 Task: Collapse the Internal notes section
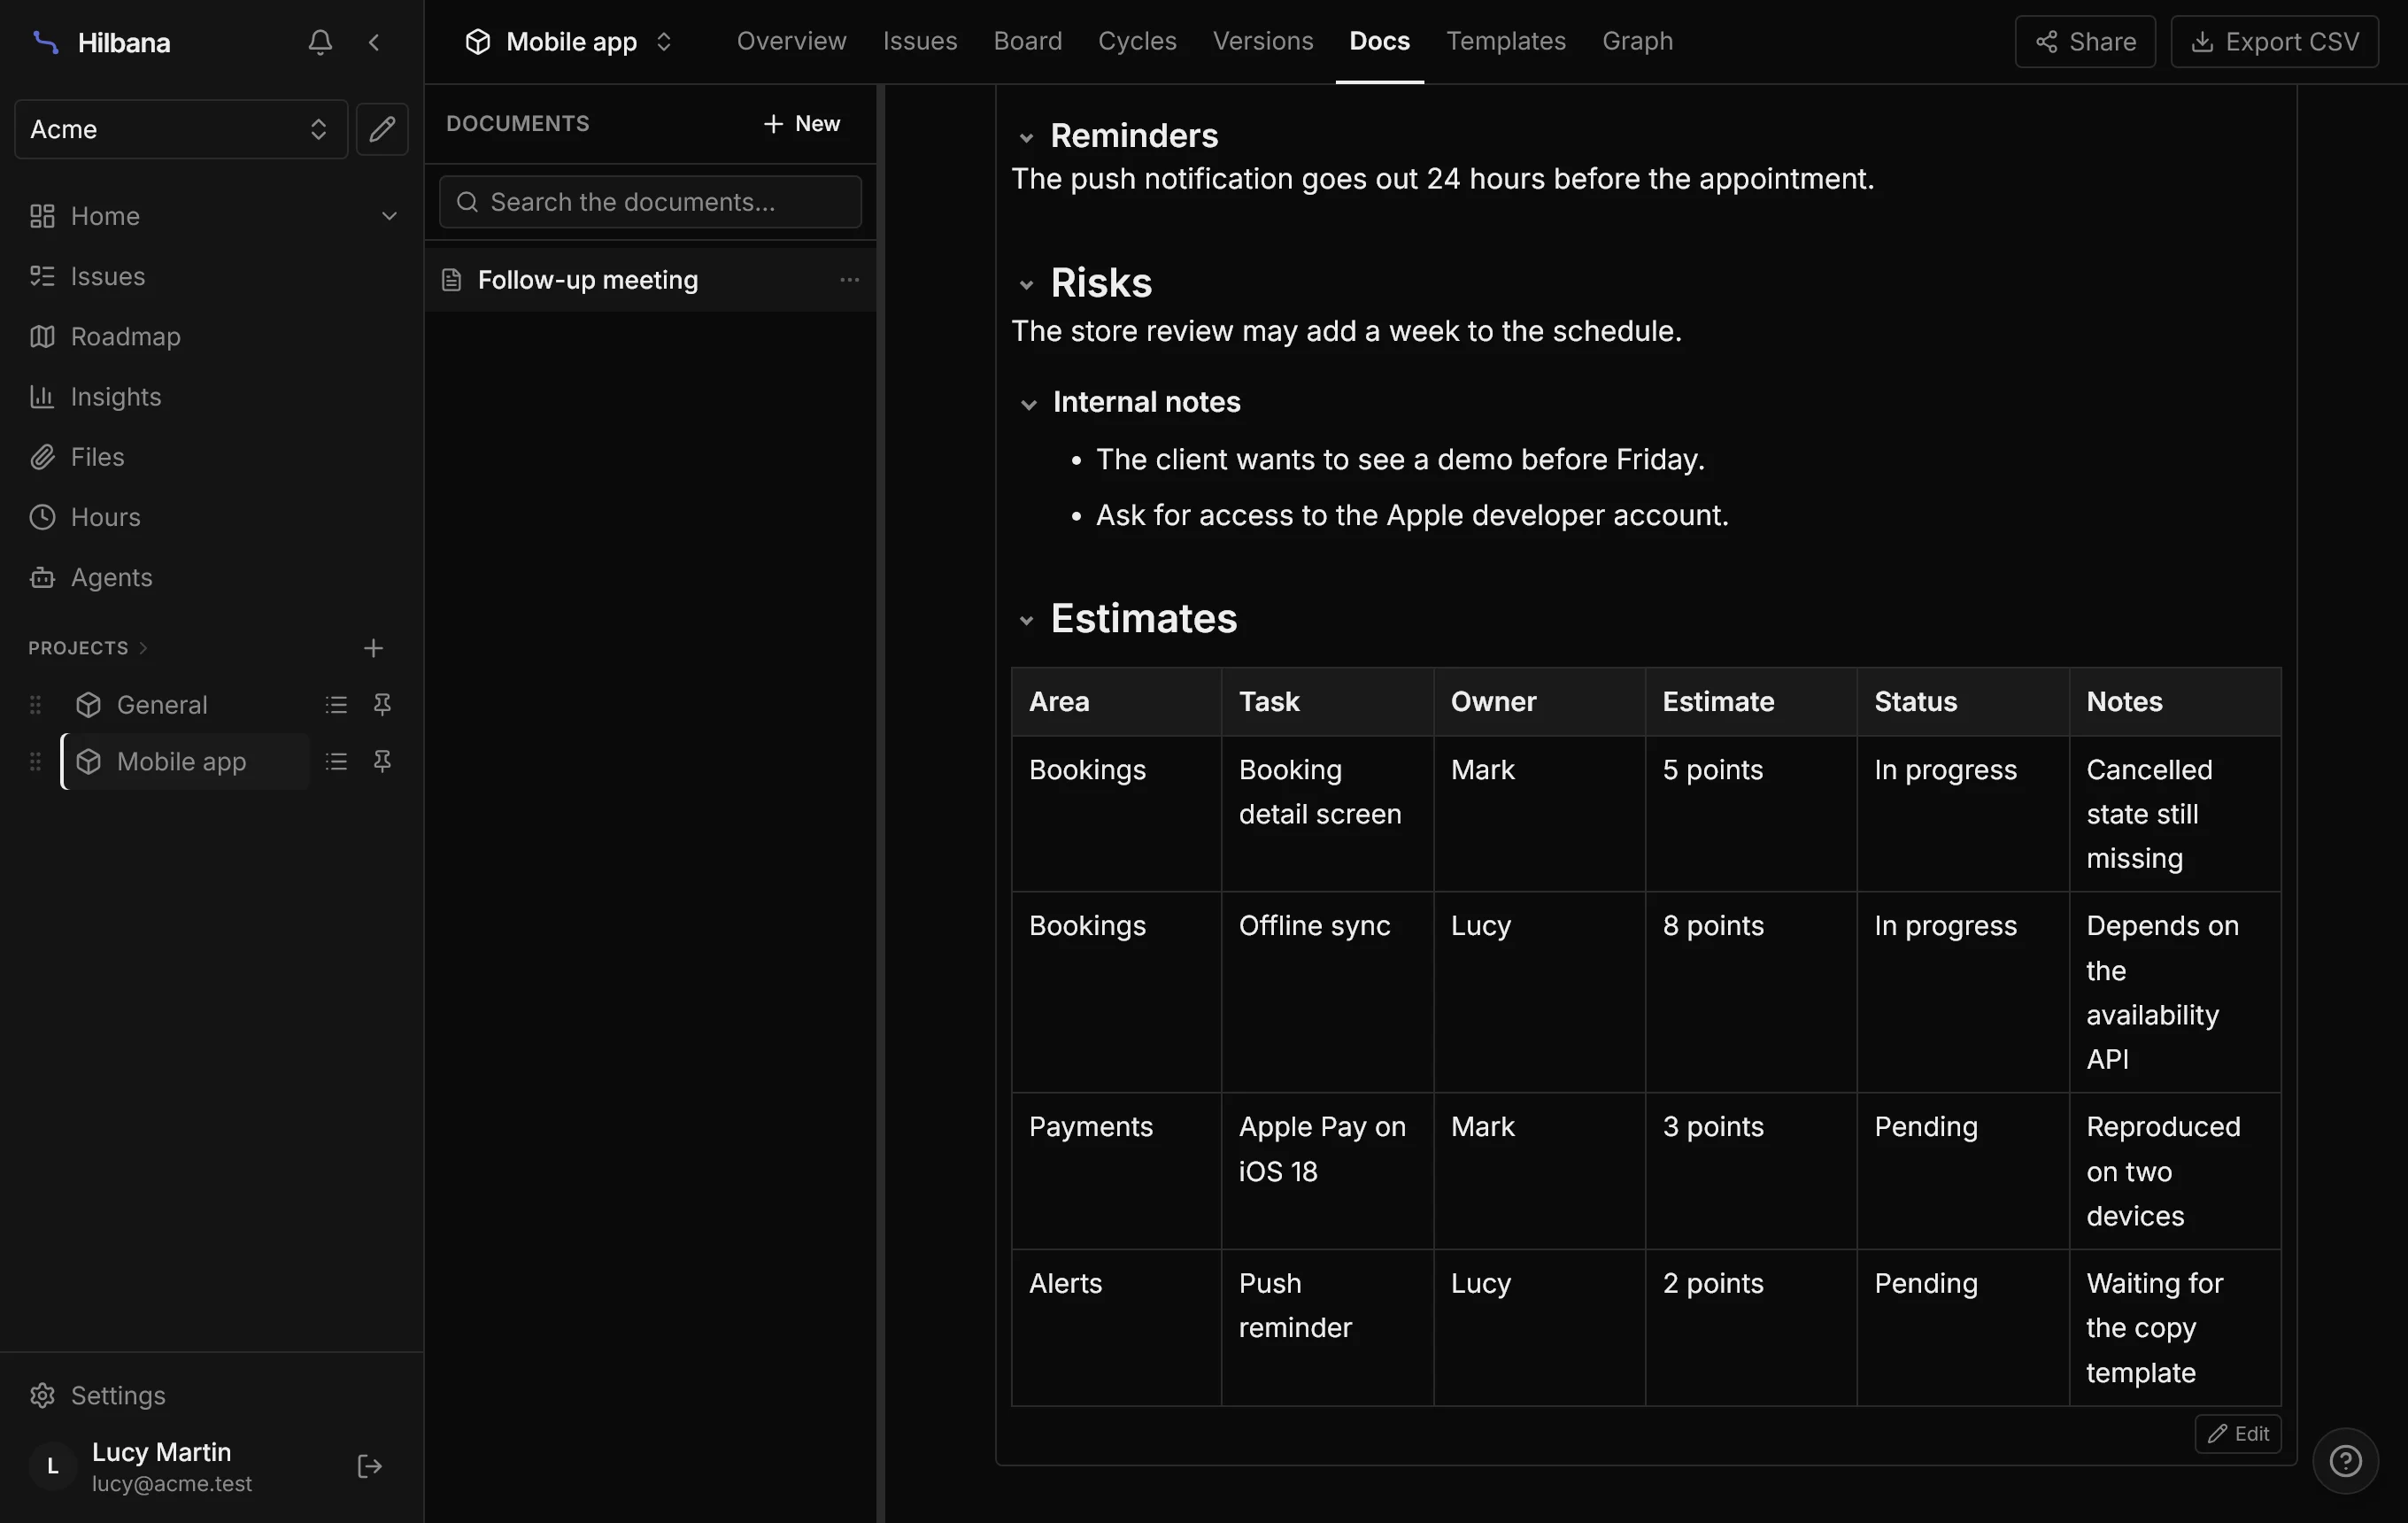click(x=1028, y=404)
